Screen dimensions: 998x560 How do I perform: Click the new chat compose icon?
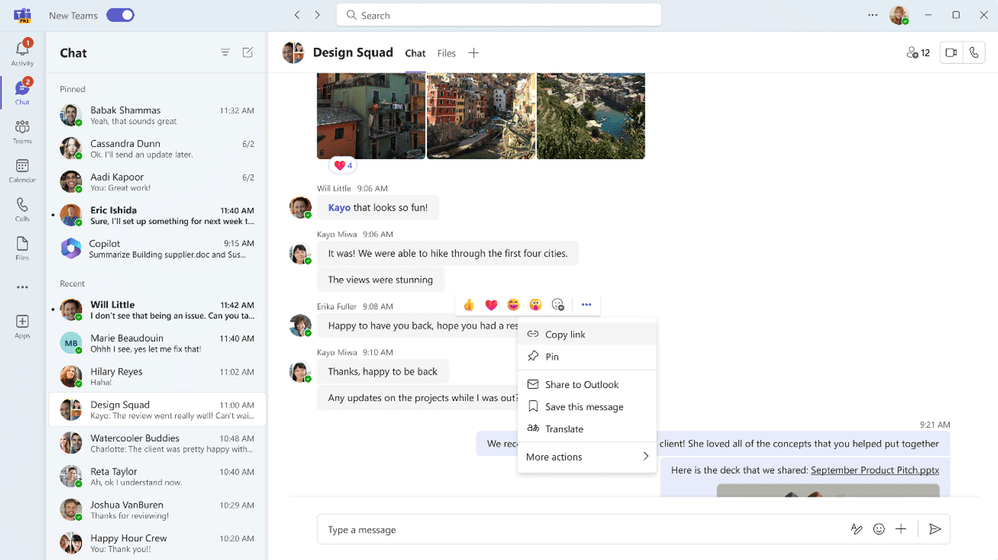248,53
